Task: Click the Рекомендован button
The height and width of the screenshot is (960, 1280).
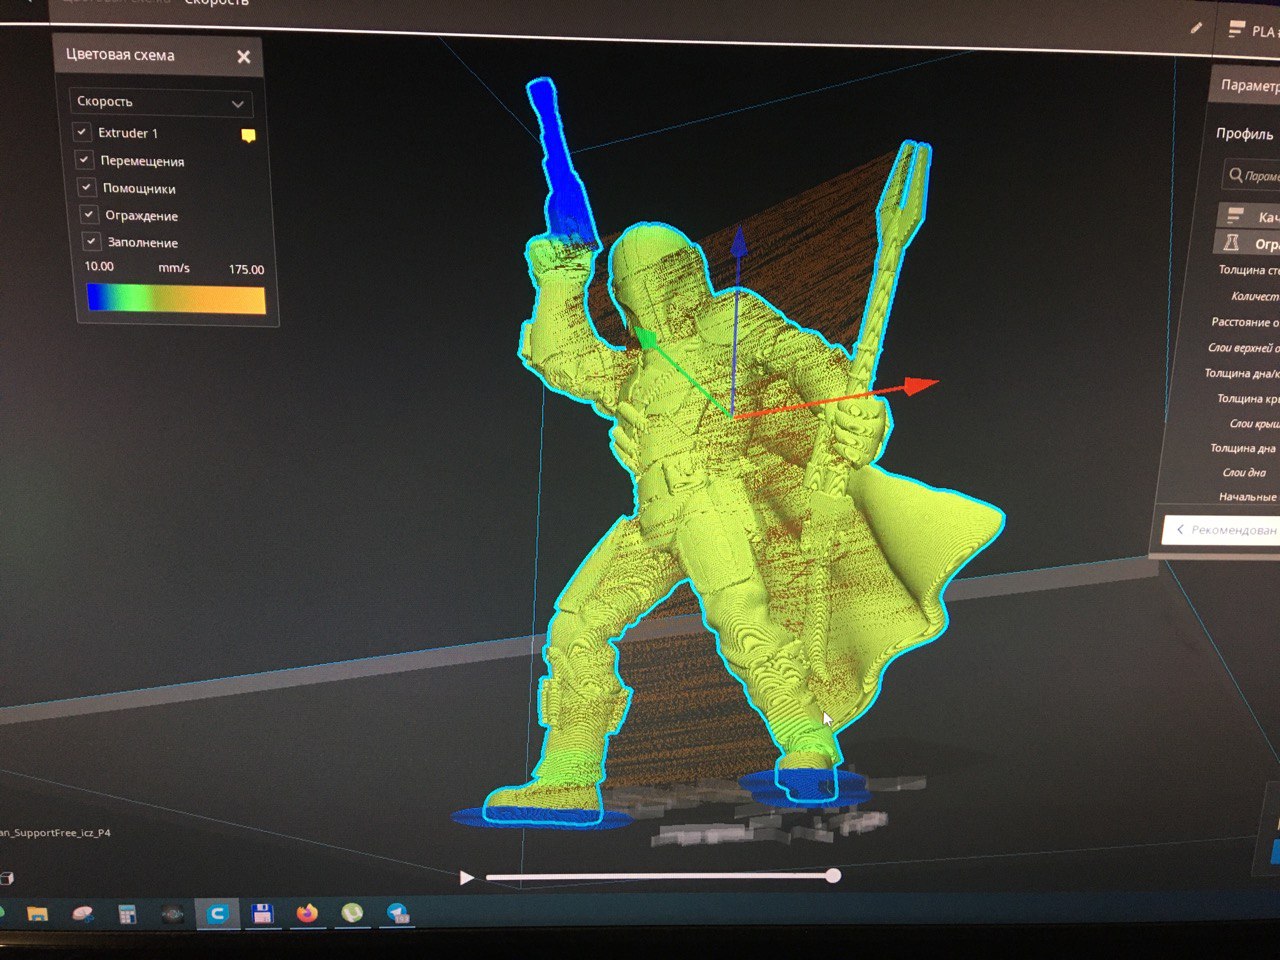Action: coord(1221,530)
